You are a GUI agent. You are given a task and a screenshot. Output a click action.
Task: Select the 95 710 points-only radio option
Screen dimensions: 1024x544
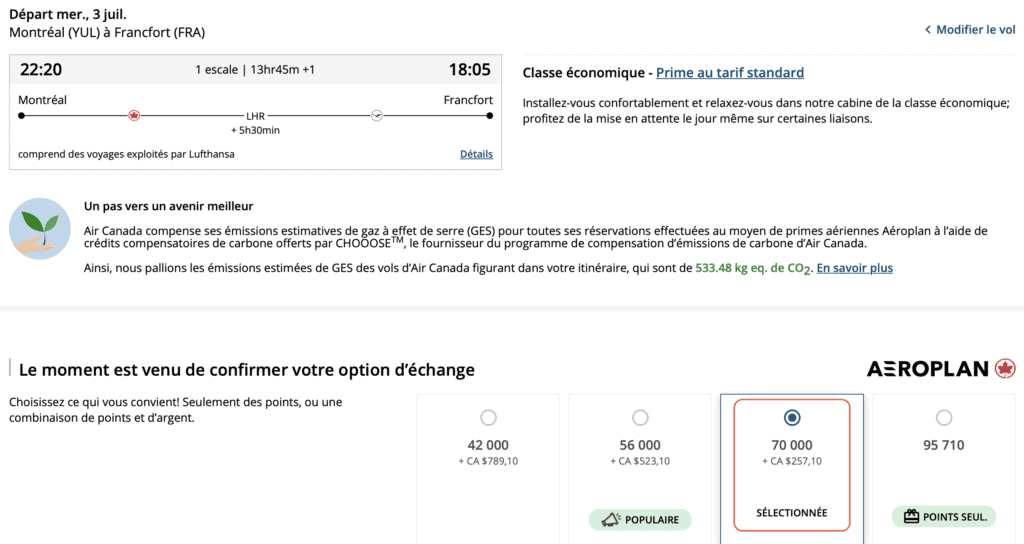click(x=944, y=417)
